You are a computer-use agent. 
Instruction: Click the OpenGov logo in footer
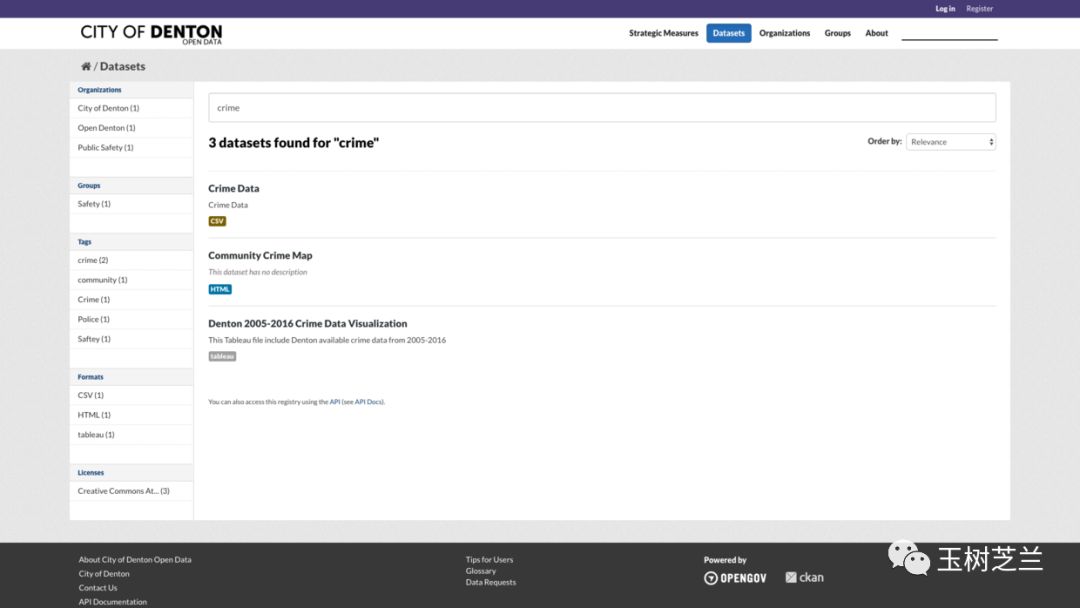coord(735,578)
